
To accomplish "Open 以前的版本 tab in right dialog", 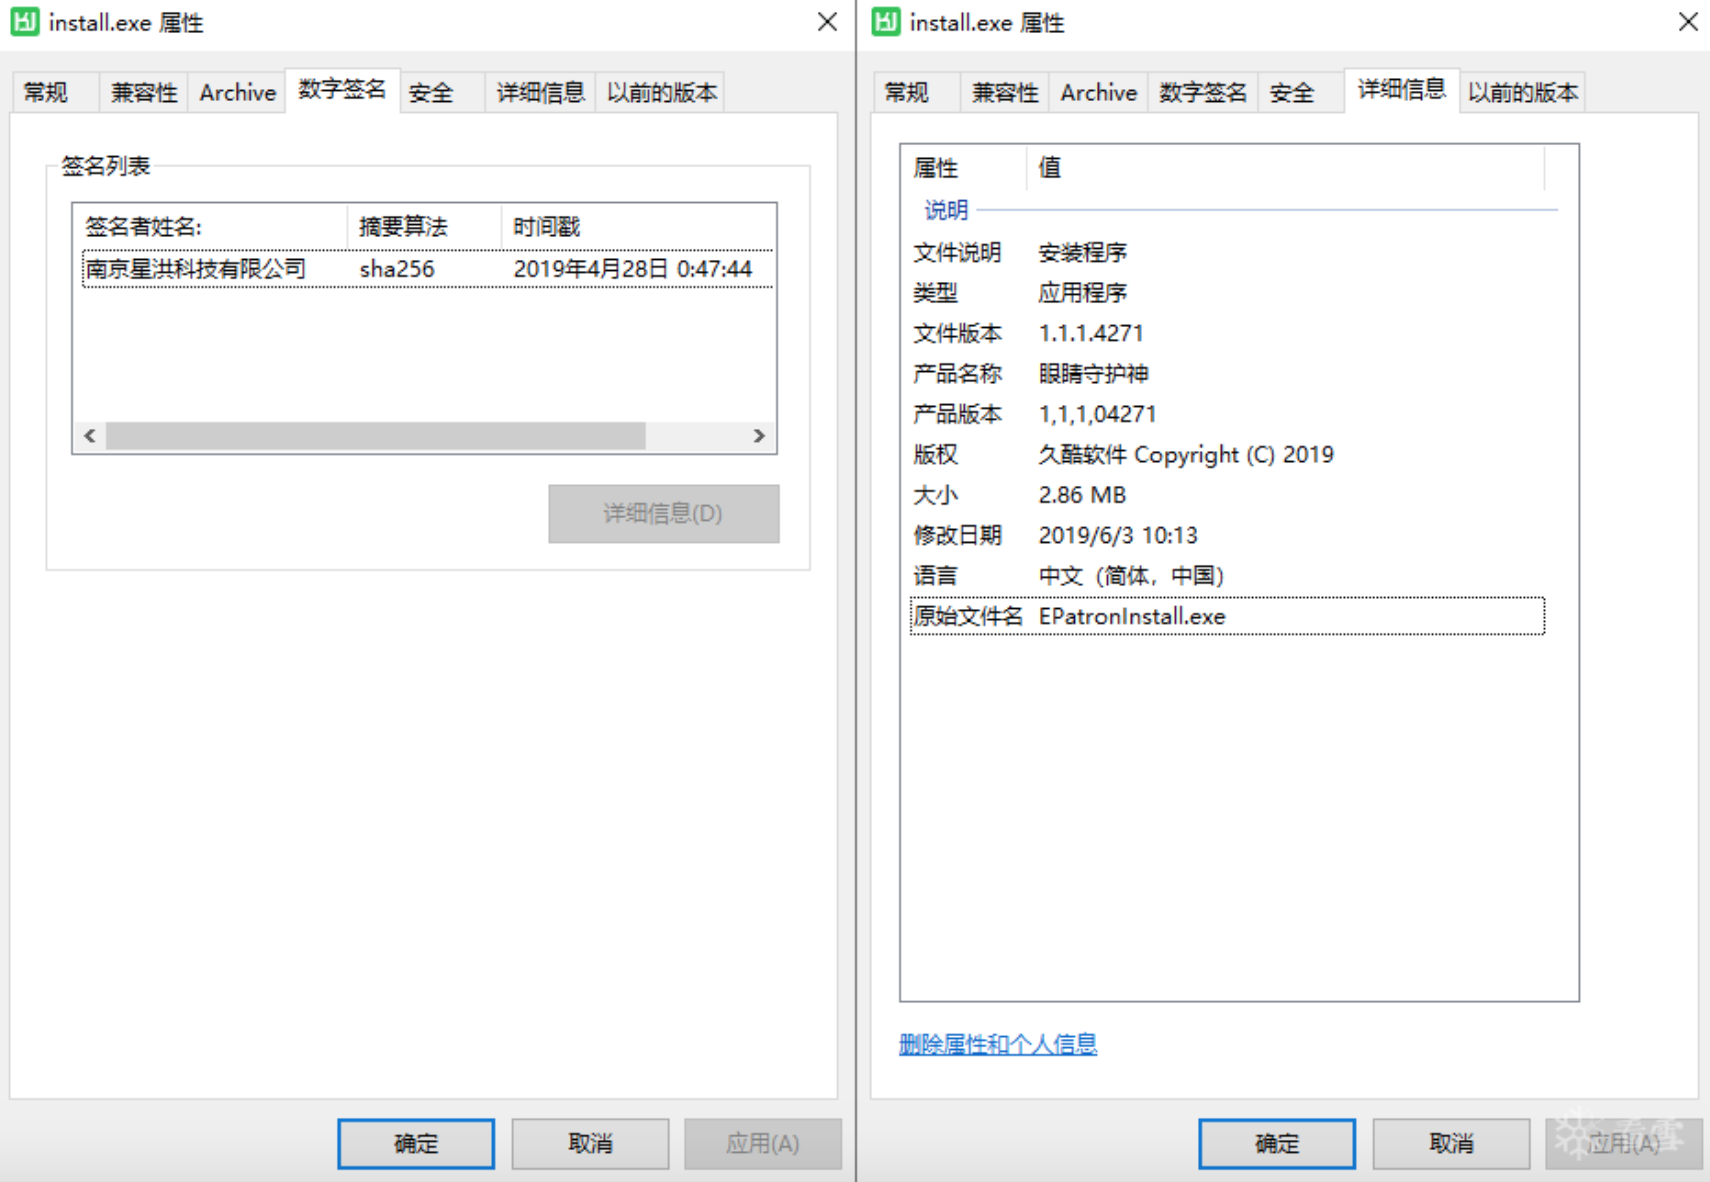I will [1522, 93].
